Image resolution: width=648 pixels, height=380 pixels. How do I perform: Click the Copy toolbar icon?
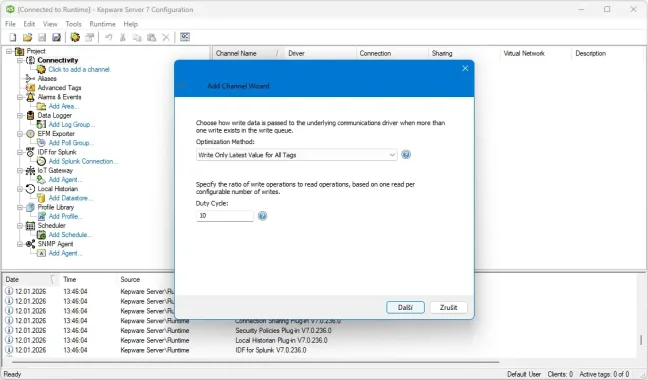point(137,38)
